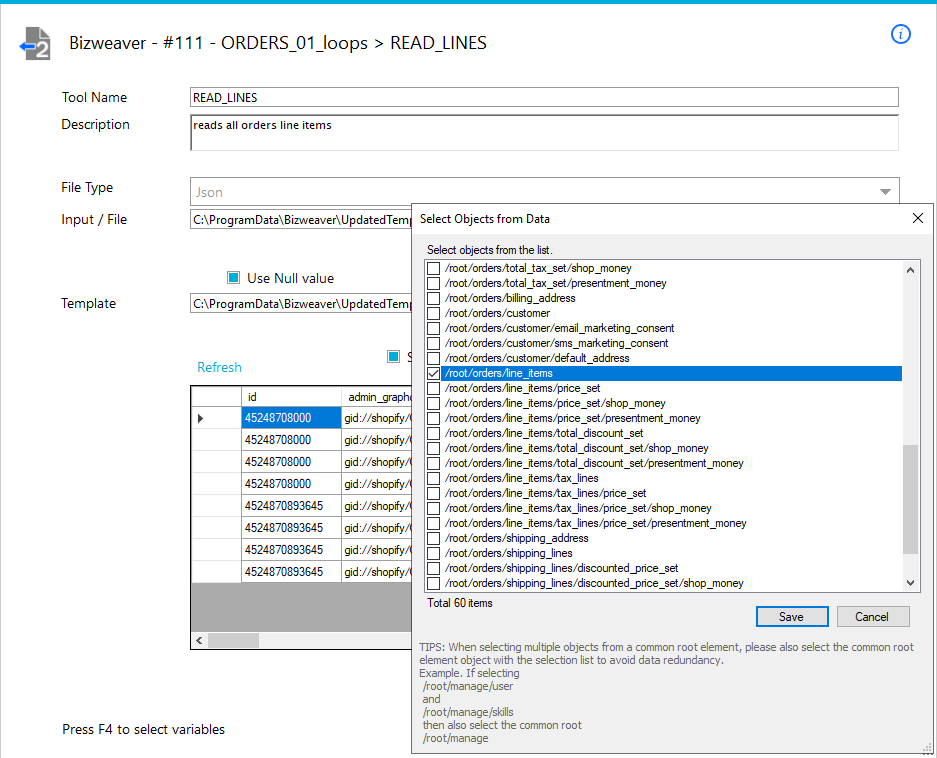Click the Refresh link

(219, 367)
